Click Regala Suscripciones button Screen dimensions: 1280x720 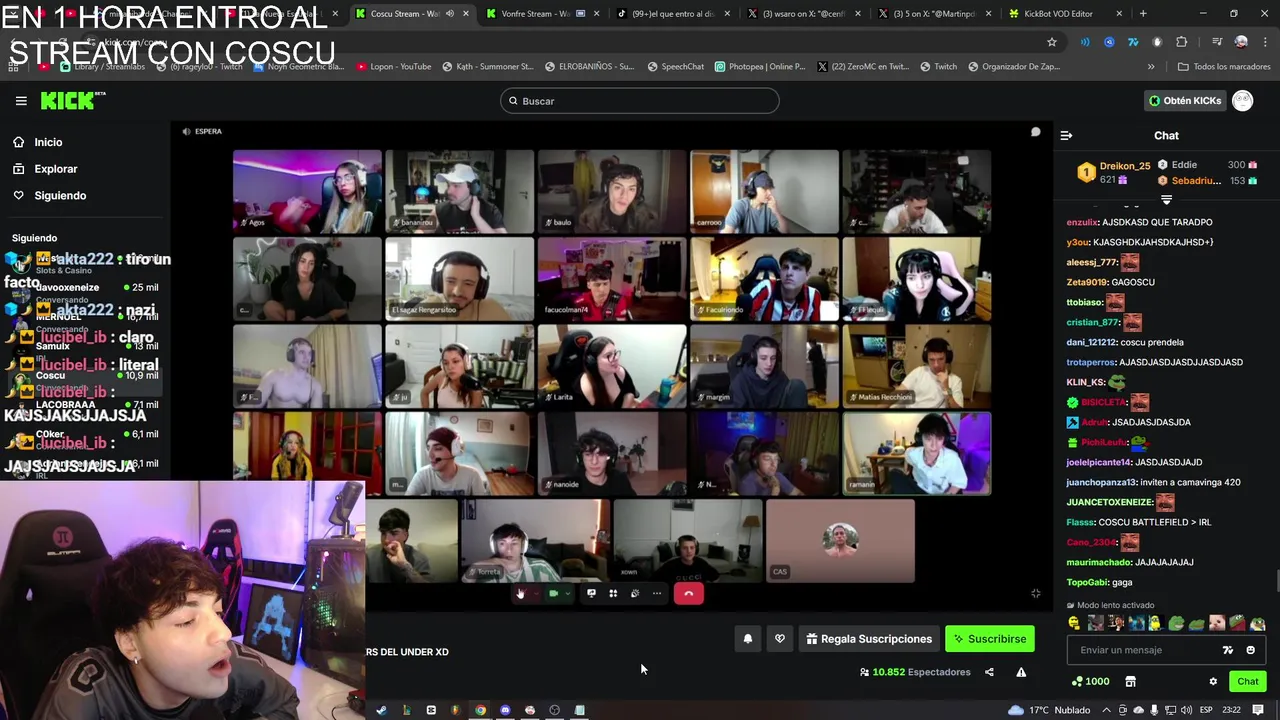869,639
